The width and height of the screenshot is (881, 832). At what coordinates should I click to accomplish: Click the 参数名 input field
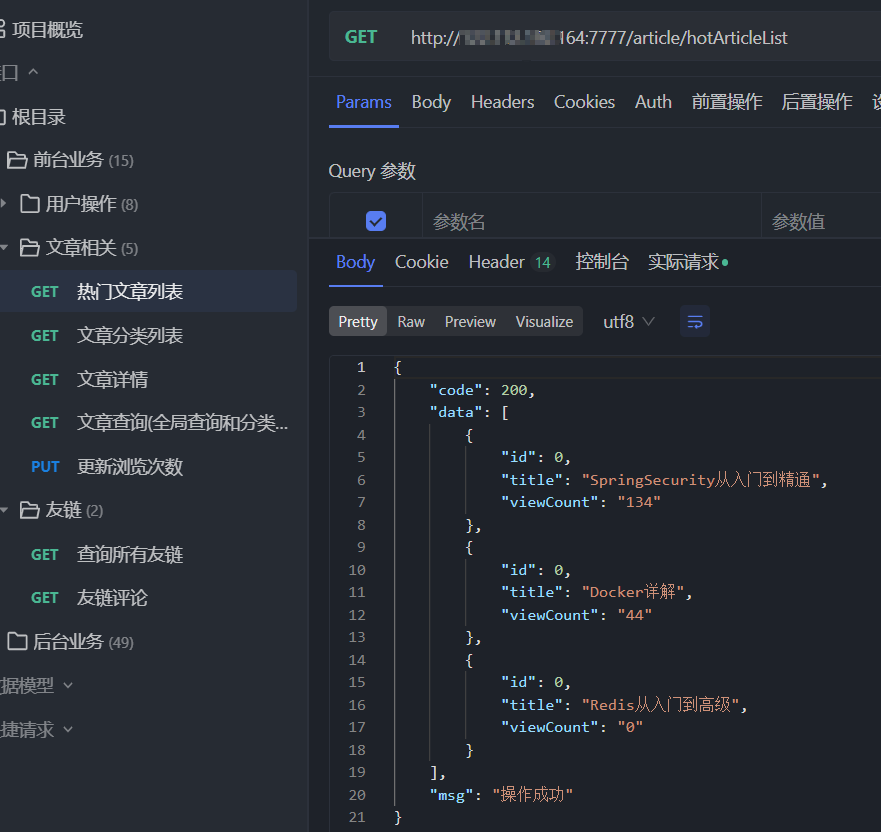[592, 221]
